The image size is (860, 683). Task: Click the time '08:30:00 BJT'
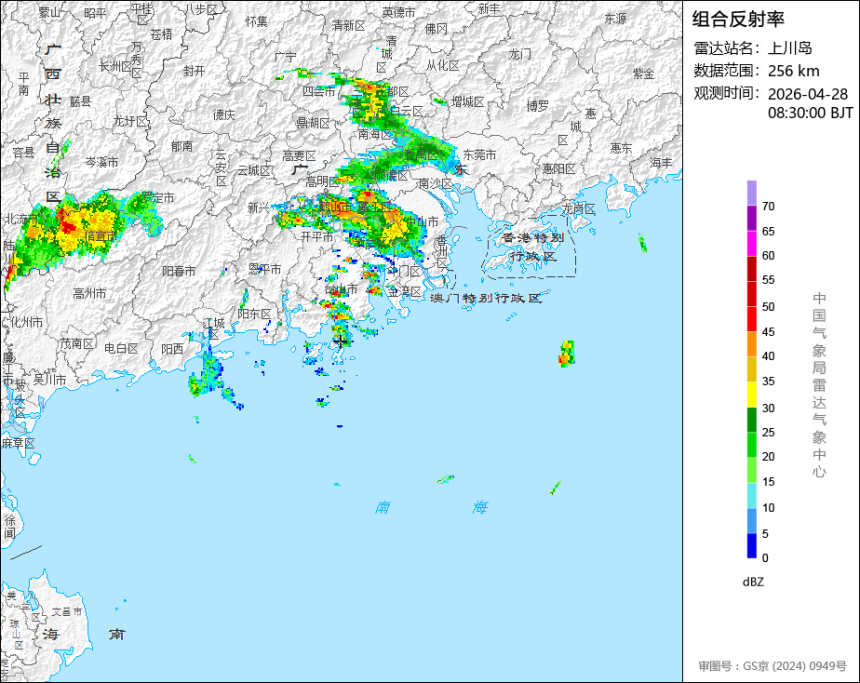[810, 113]
